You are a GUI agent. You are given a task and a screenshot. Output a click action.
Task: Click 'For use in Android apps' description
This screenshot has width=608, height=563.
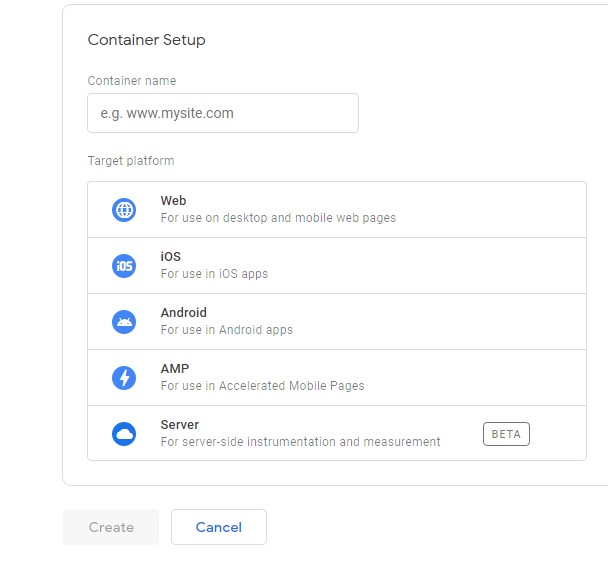227,330
